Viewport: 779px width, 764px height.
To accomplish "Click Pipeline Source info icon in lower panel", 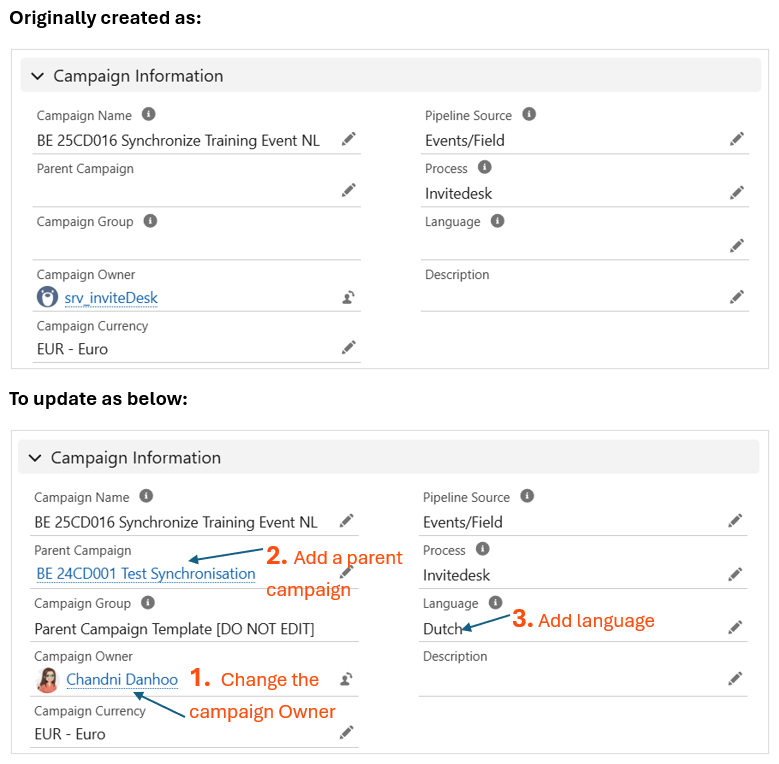I will [x=527, y=496].
